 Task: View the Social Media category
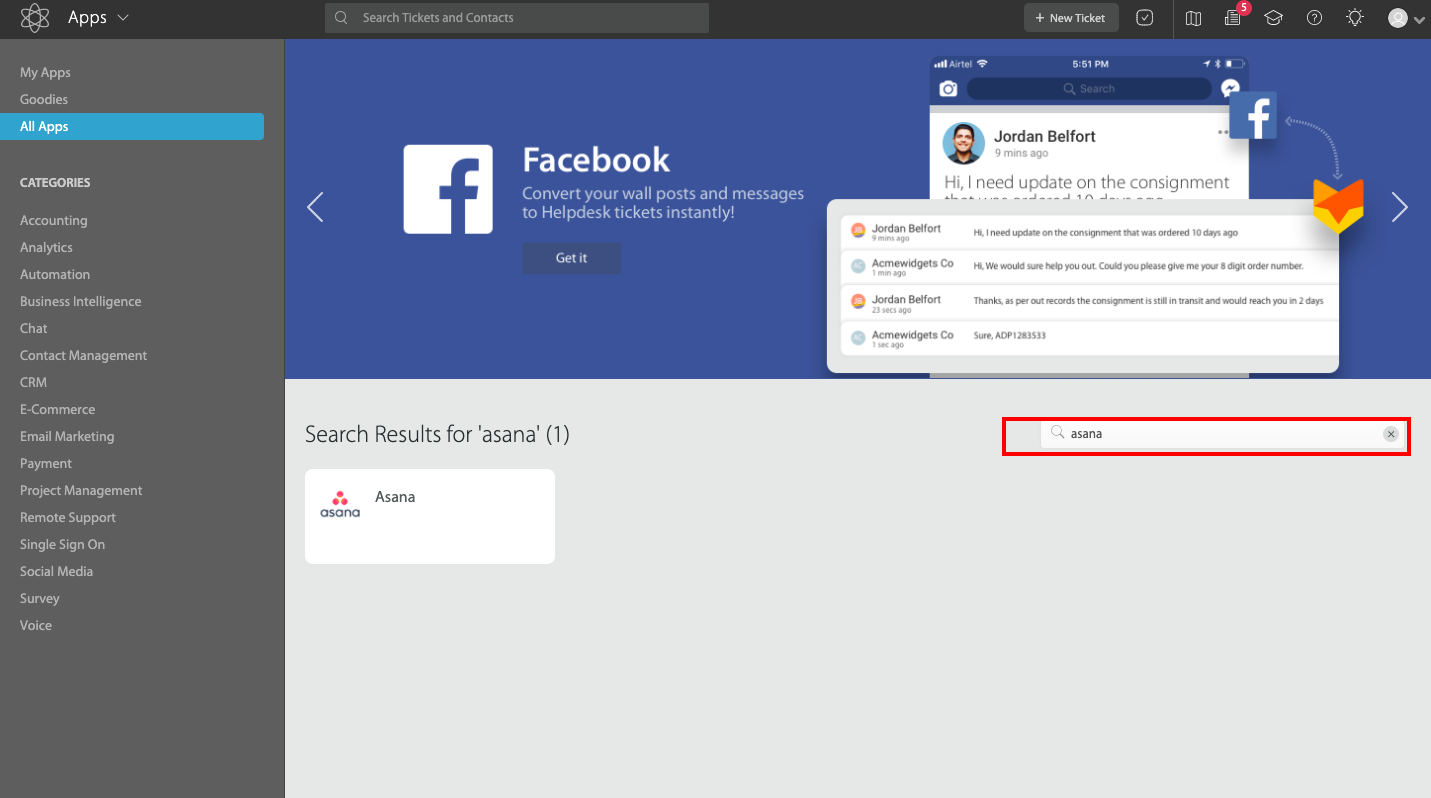(x=56, y=571)
